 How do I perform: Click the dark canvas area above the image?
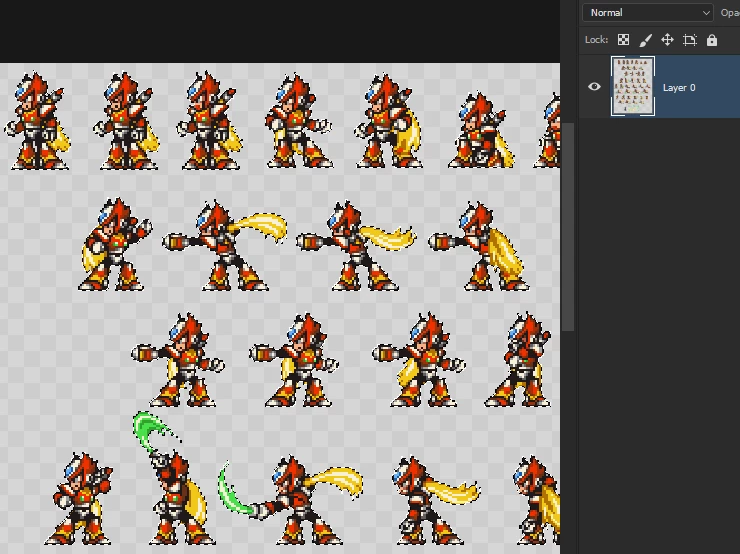click(x=280, y=31)
